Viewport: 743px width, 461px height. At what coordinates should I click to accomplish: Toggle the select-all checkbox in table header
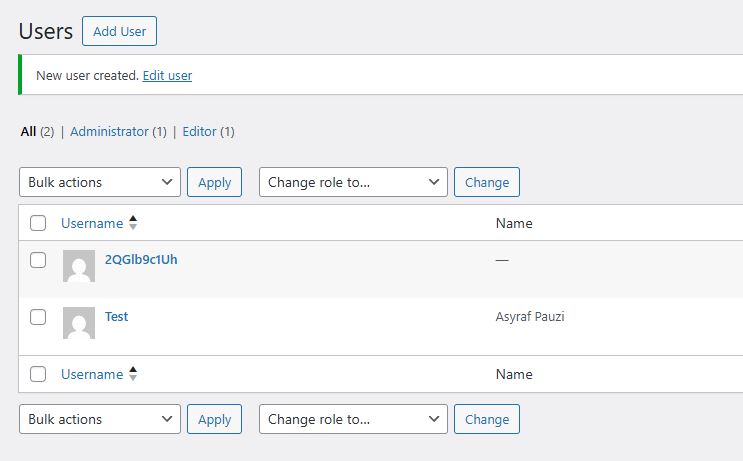pyautogui.click(x=38, y=223)
